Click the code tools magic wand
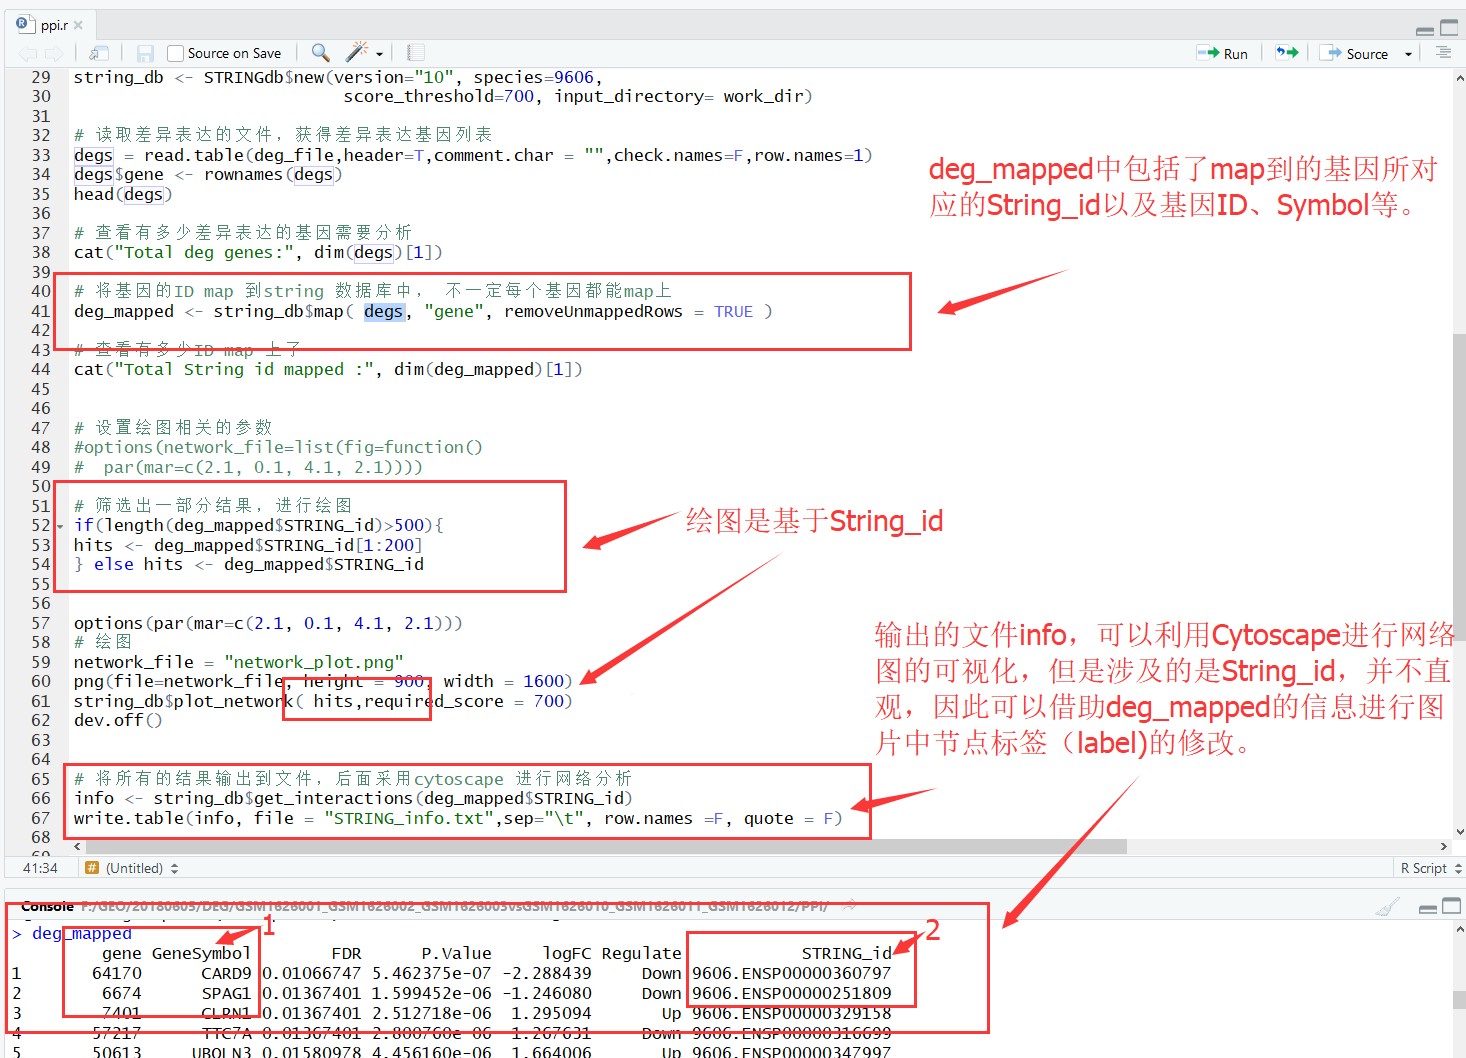The width and height of the screenshot is (1466, 1058). pos(357,52)
